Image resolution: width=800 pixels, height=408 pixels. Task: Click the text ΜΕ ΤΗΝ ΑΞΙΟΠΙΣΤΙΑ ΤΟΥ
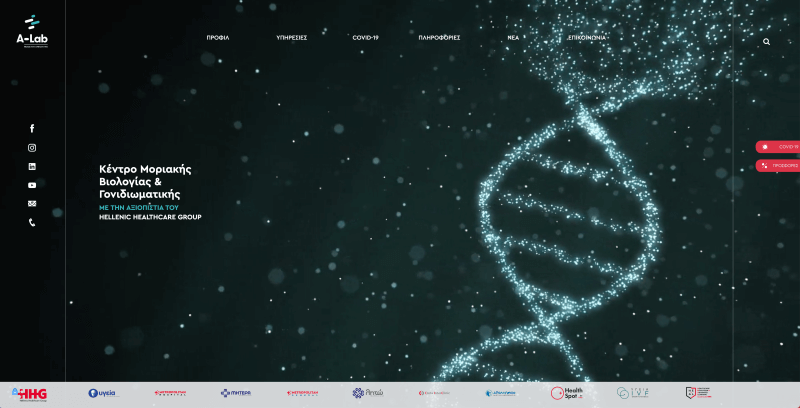(x=139, y=208)
